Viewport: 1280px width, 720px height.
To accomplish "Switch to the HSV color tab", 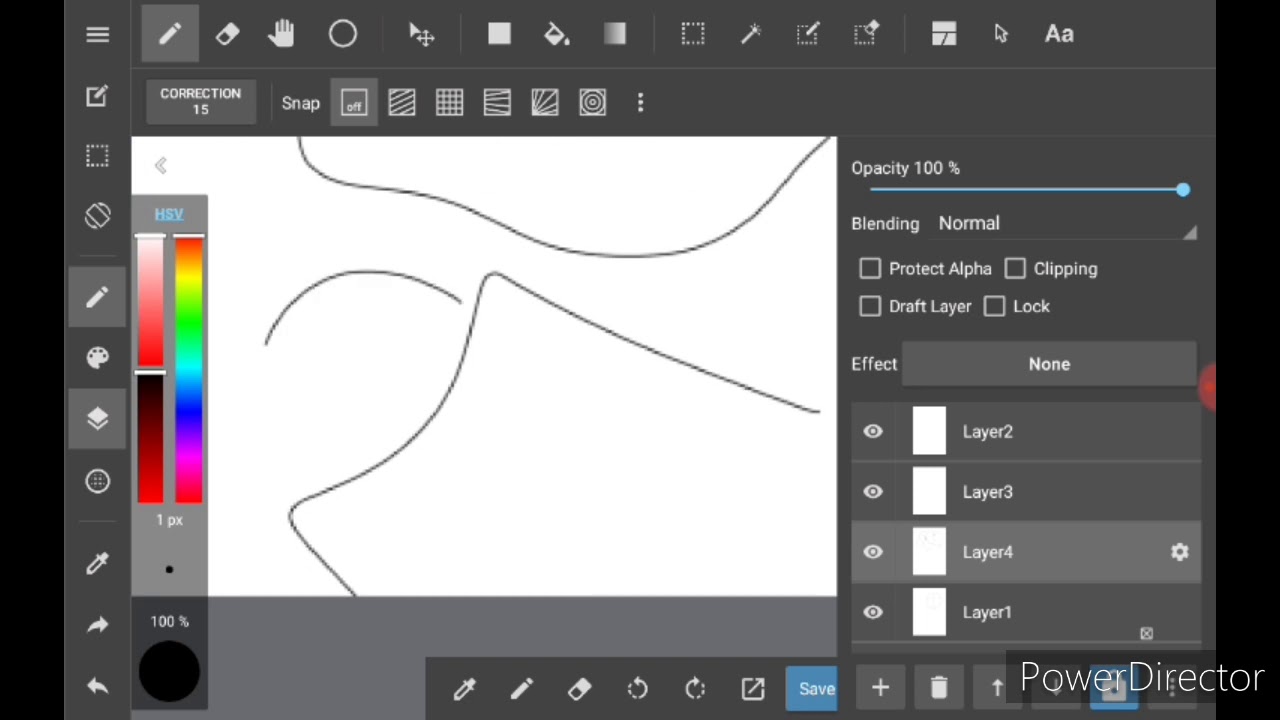I will click(x=169, y=214).
